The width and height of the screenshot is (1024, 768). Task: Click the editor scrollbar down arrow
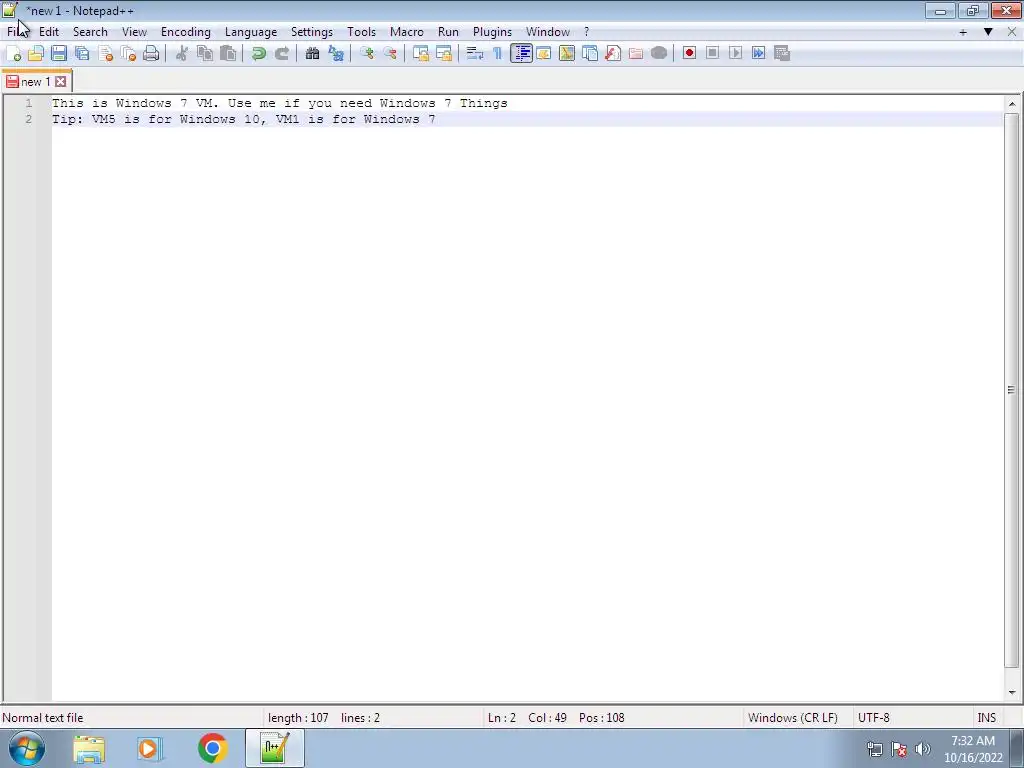click(1012, 692)
